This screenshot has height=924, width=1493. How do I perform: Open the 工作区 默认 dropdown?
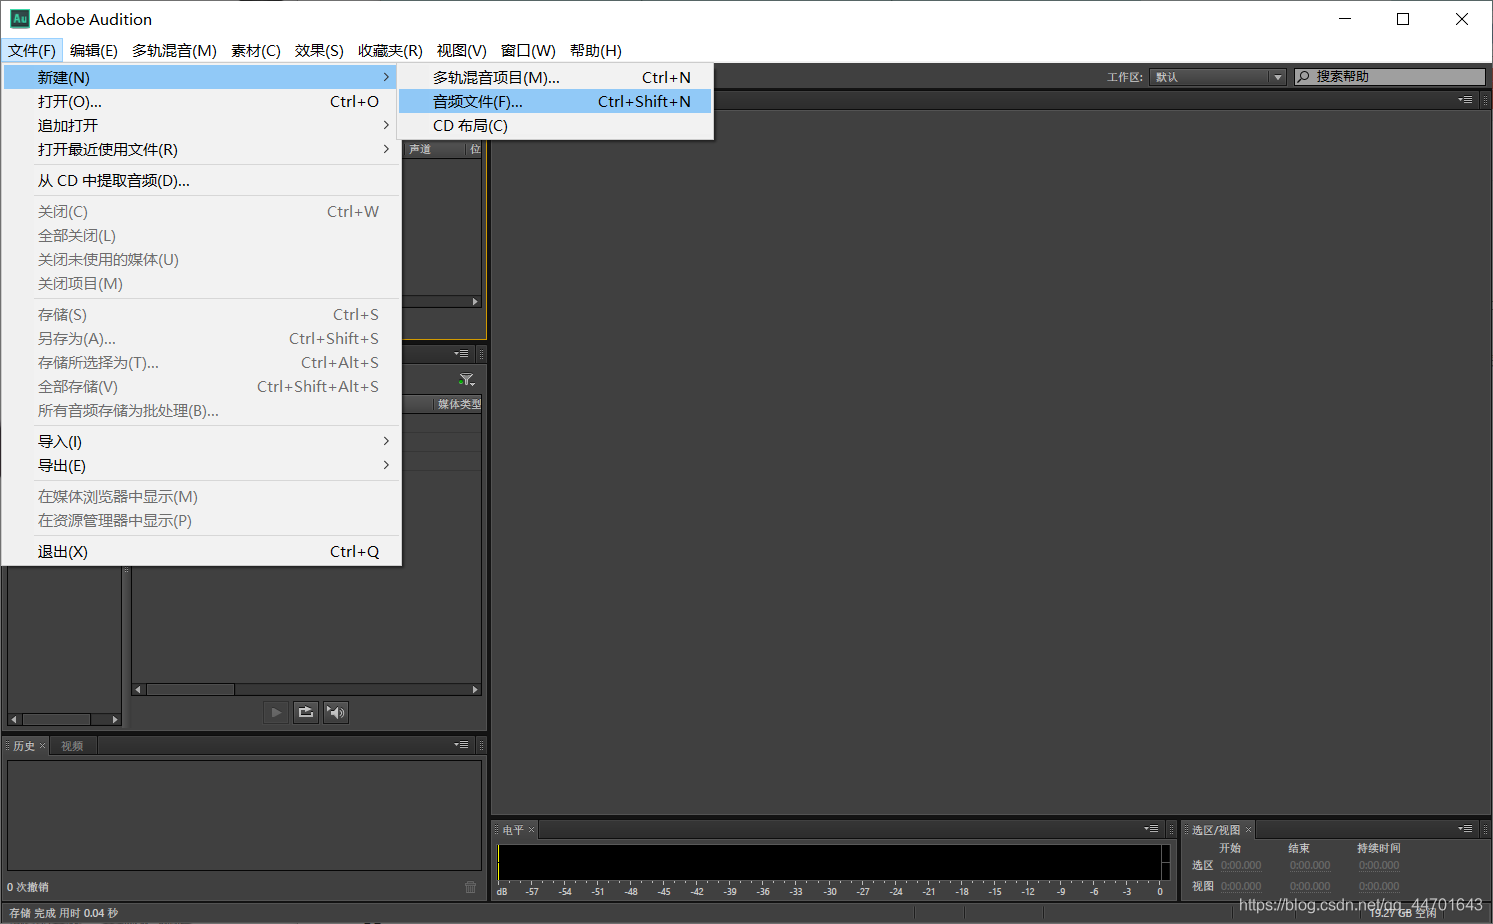(1217, 77)
